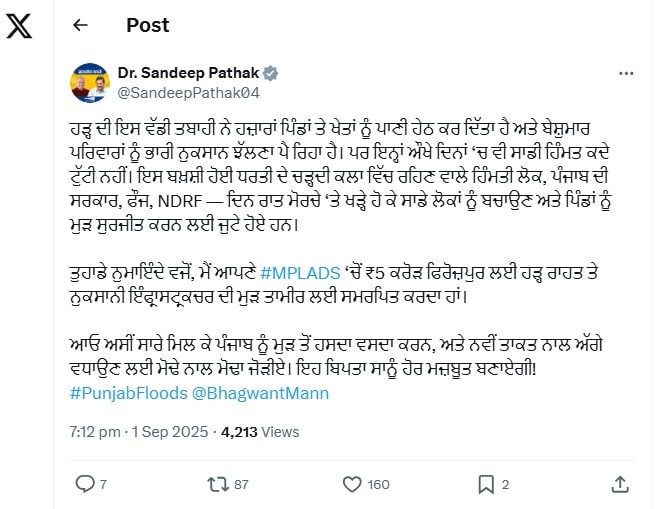Click the Post header title

147,26
